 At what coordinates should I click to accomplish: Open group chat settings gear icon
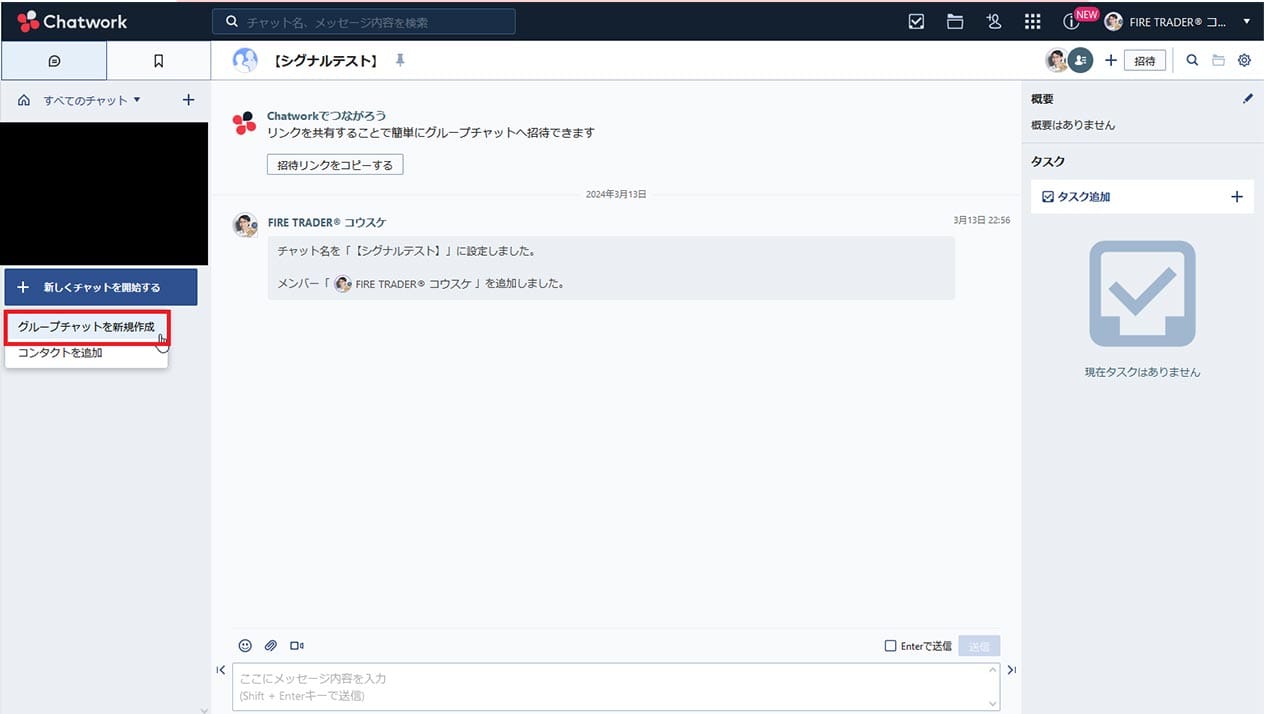point(1244,60)
